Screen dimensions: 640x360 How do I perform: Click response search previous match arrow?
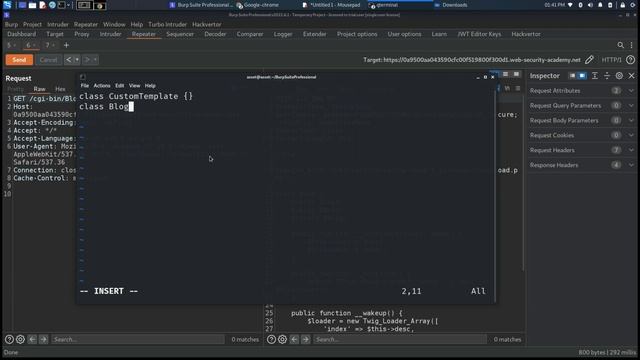pos(294,339)
